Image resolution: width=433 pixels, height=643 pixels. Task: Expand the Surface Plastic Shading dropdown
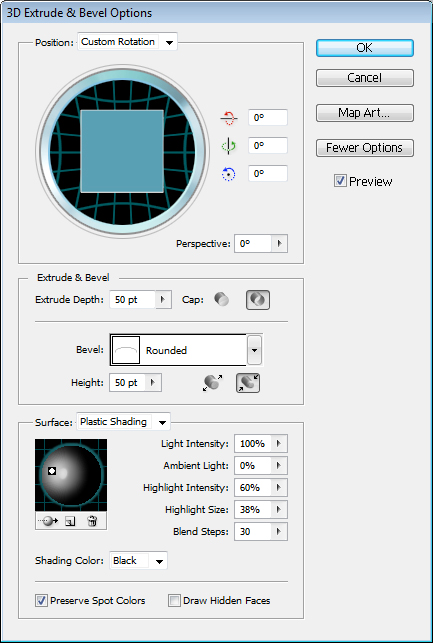click(x=123, y=422)
